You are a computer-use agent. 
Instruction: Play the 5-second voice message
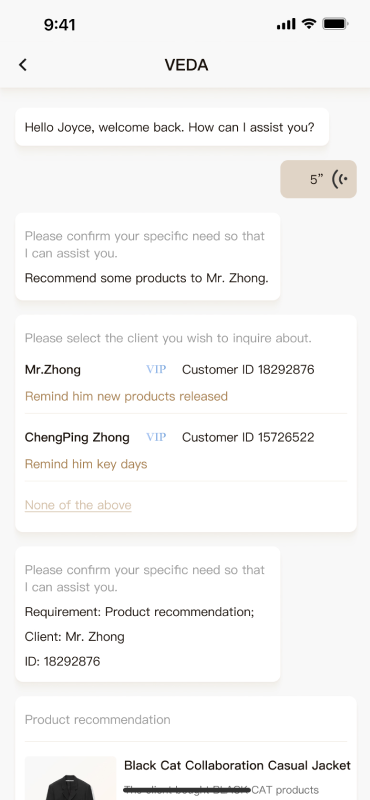318,179
